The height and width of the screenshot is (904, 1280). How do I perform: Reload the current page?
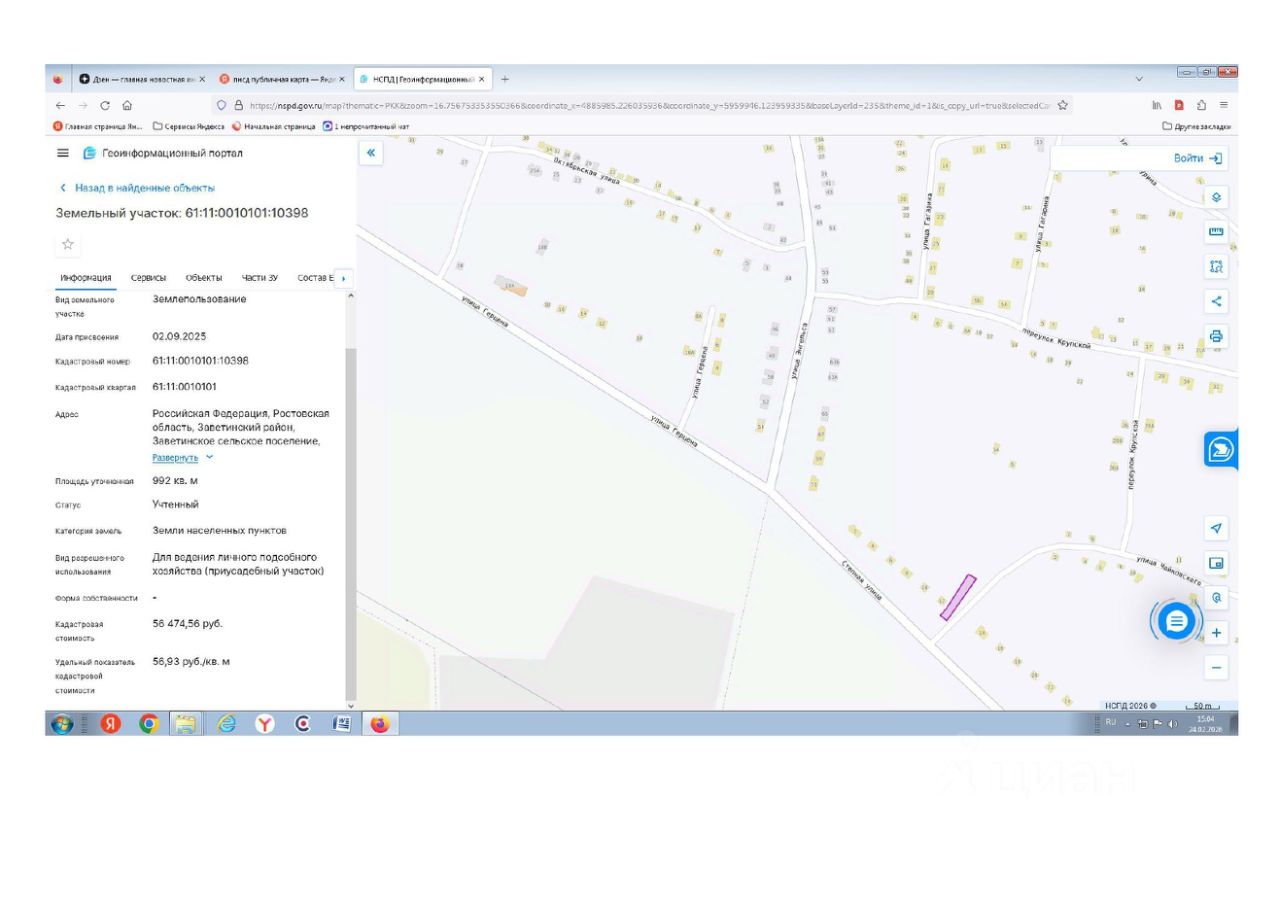coord(105,105)
